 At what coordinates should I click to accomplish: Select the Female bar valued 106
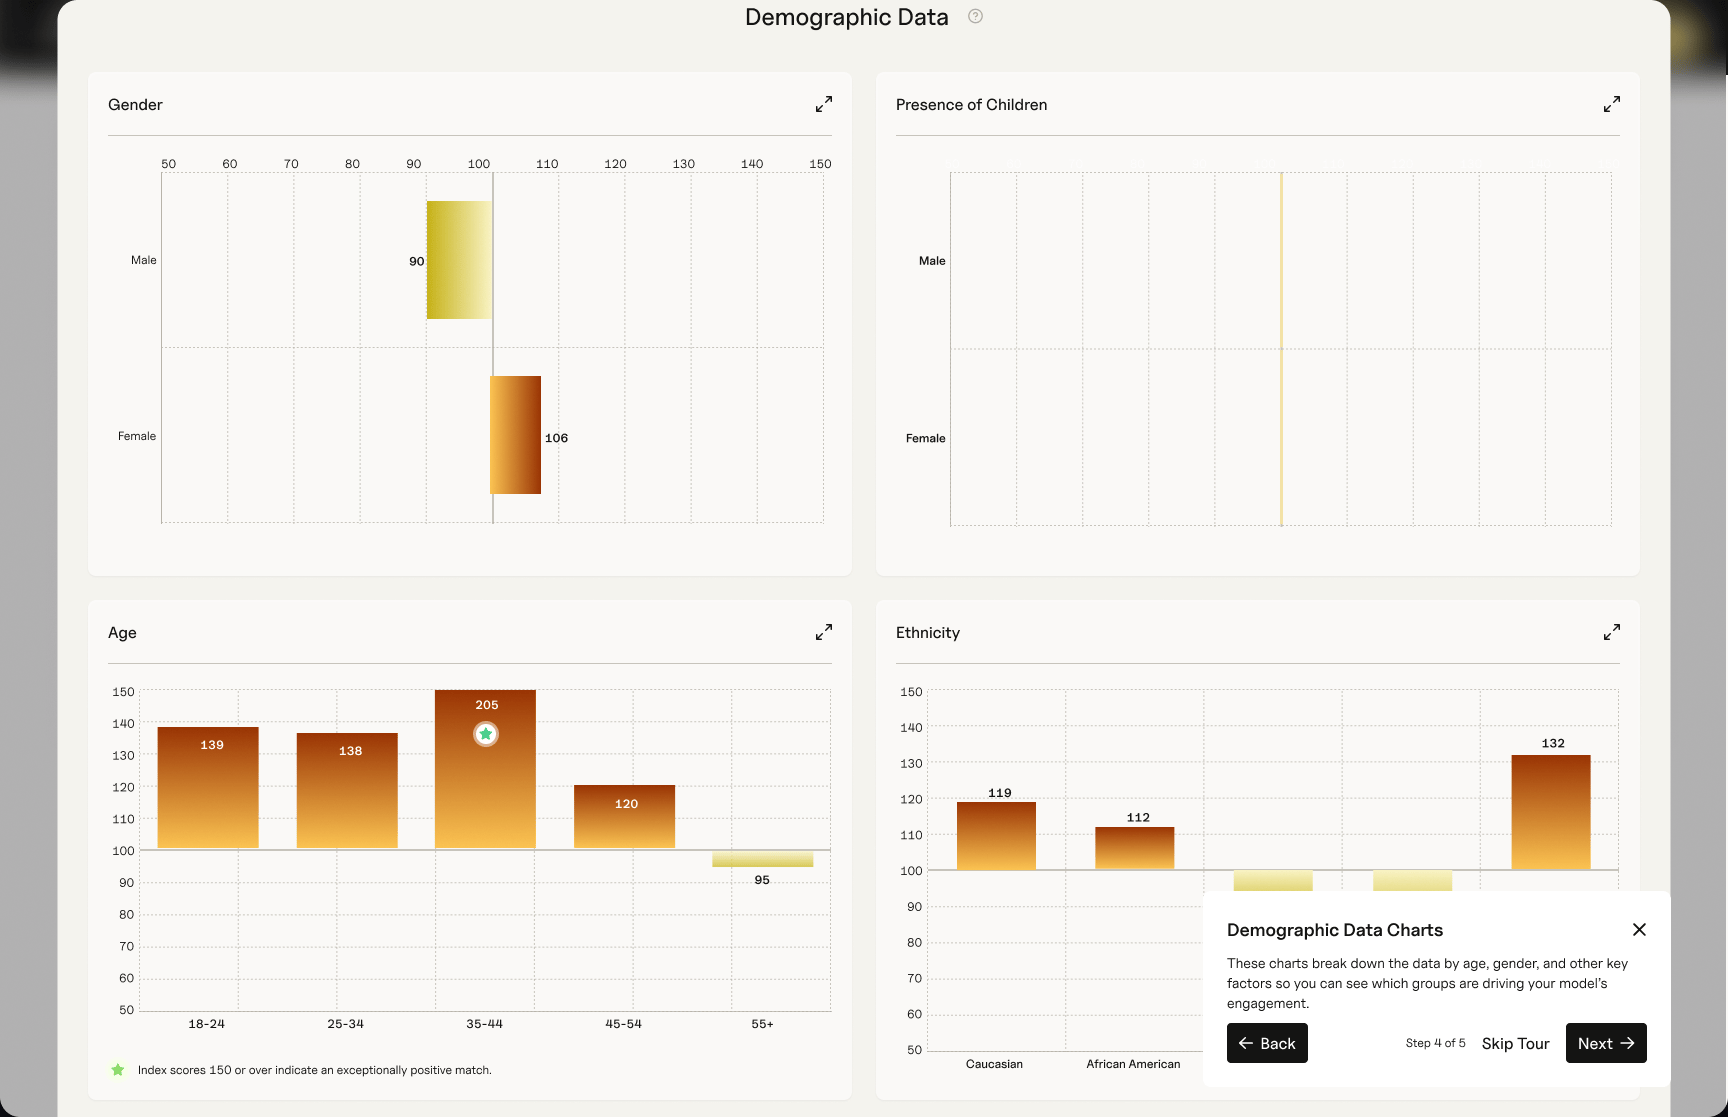tap(515, 435)
